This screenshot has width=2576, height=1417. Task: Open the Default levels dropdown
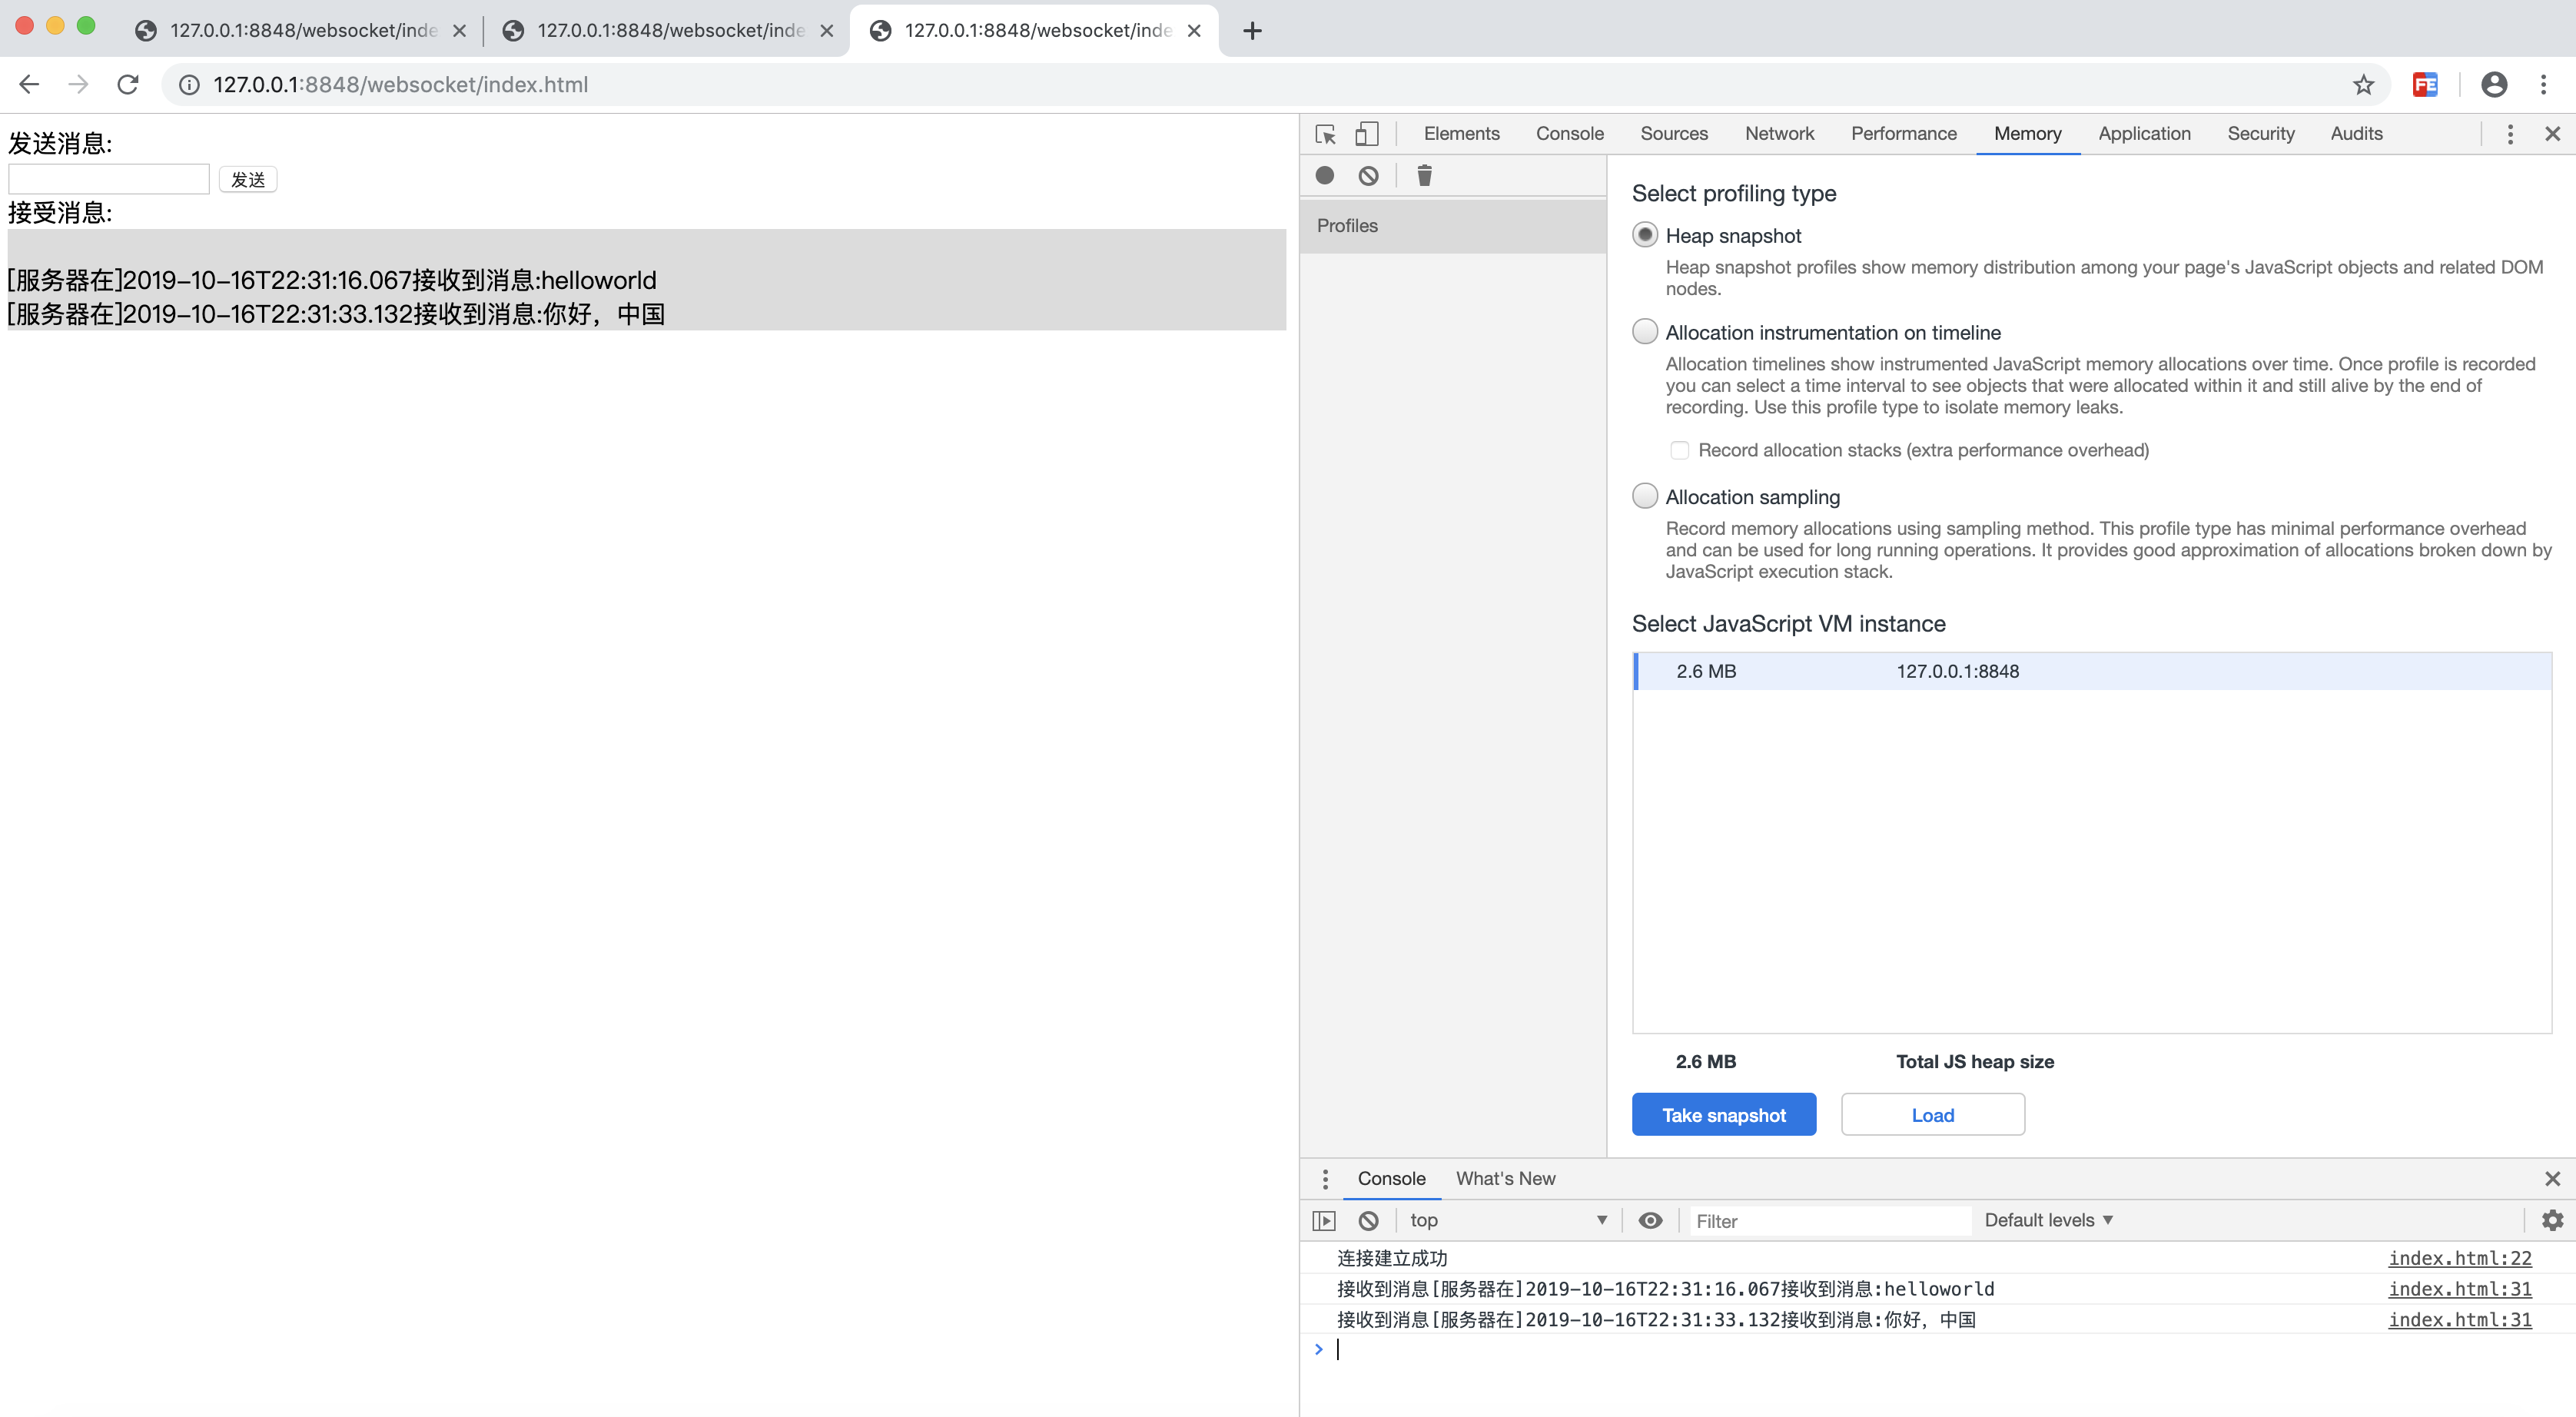[x=2049, y=1221]
